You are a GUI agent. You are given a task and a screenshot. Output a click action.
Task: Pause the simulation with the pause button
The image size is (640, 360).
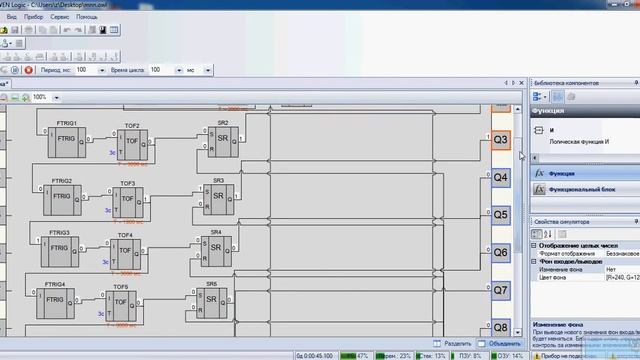pyautogui.click(x=15, y=70)
